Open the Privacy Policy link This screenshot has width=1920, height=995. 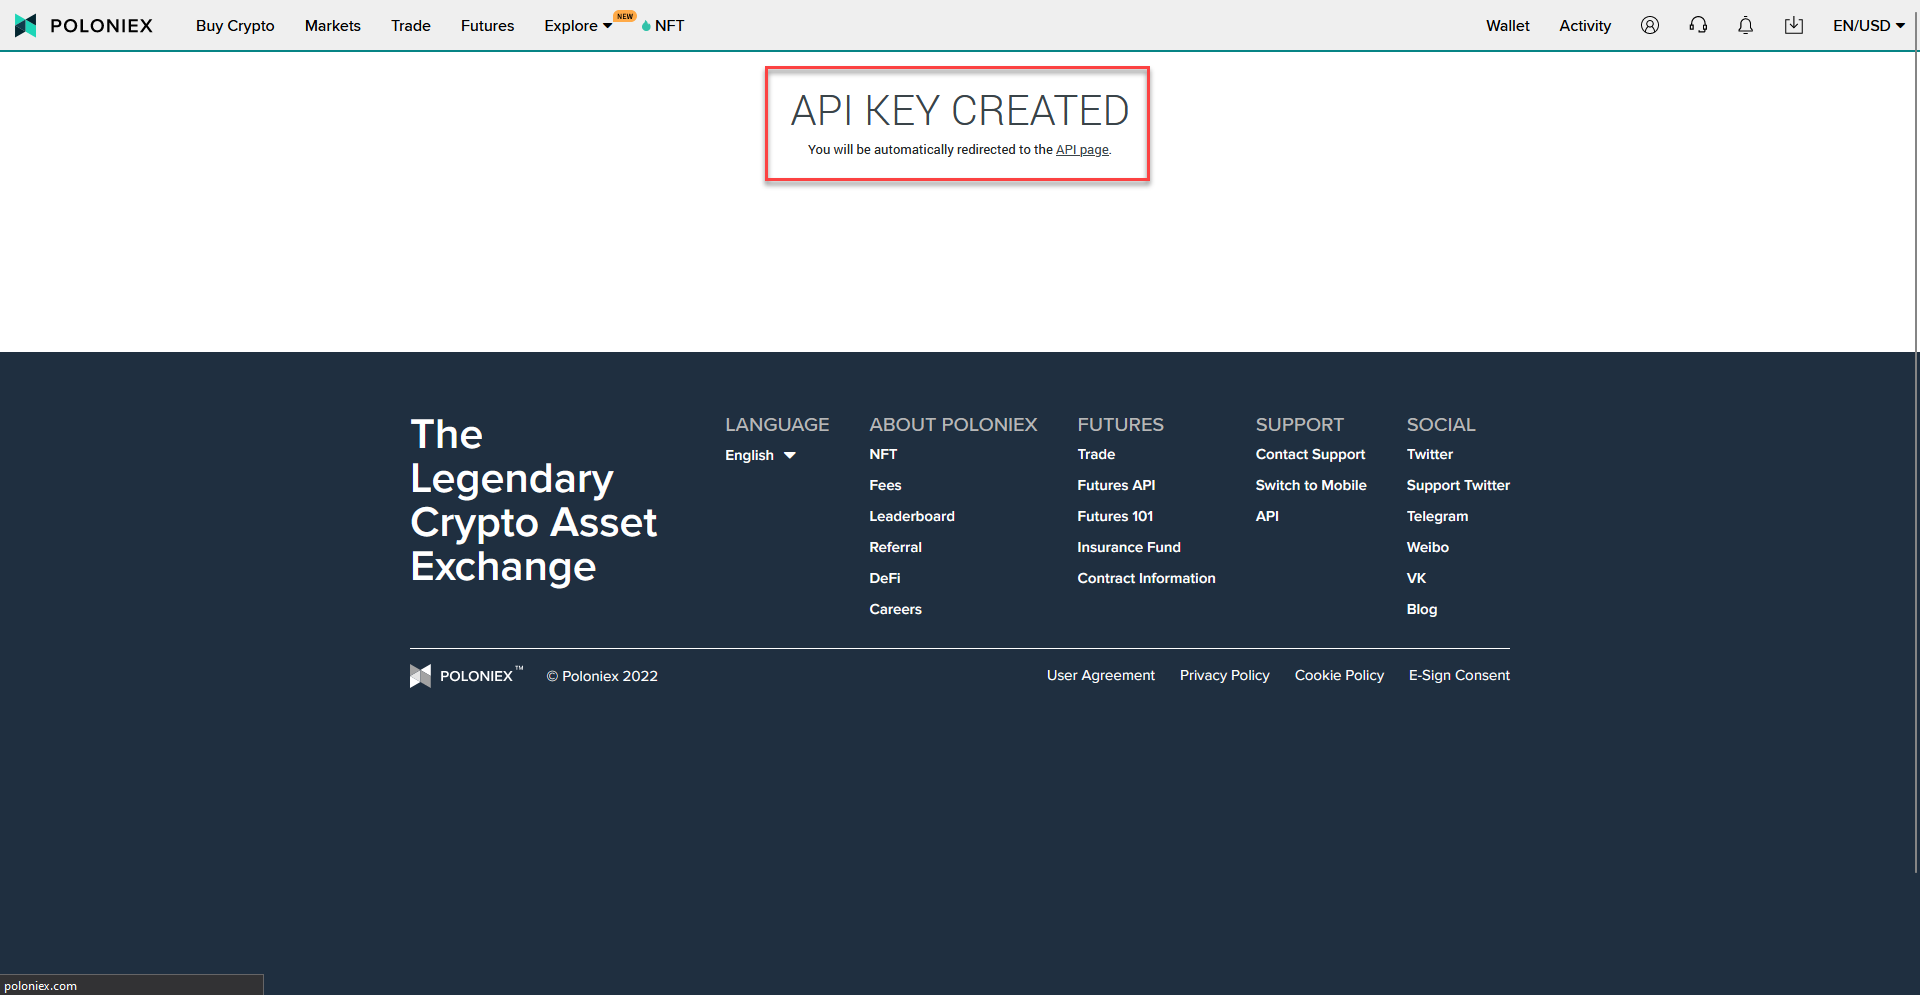(x=1224, y=675)
